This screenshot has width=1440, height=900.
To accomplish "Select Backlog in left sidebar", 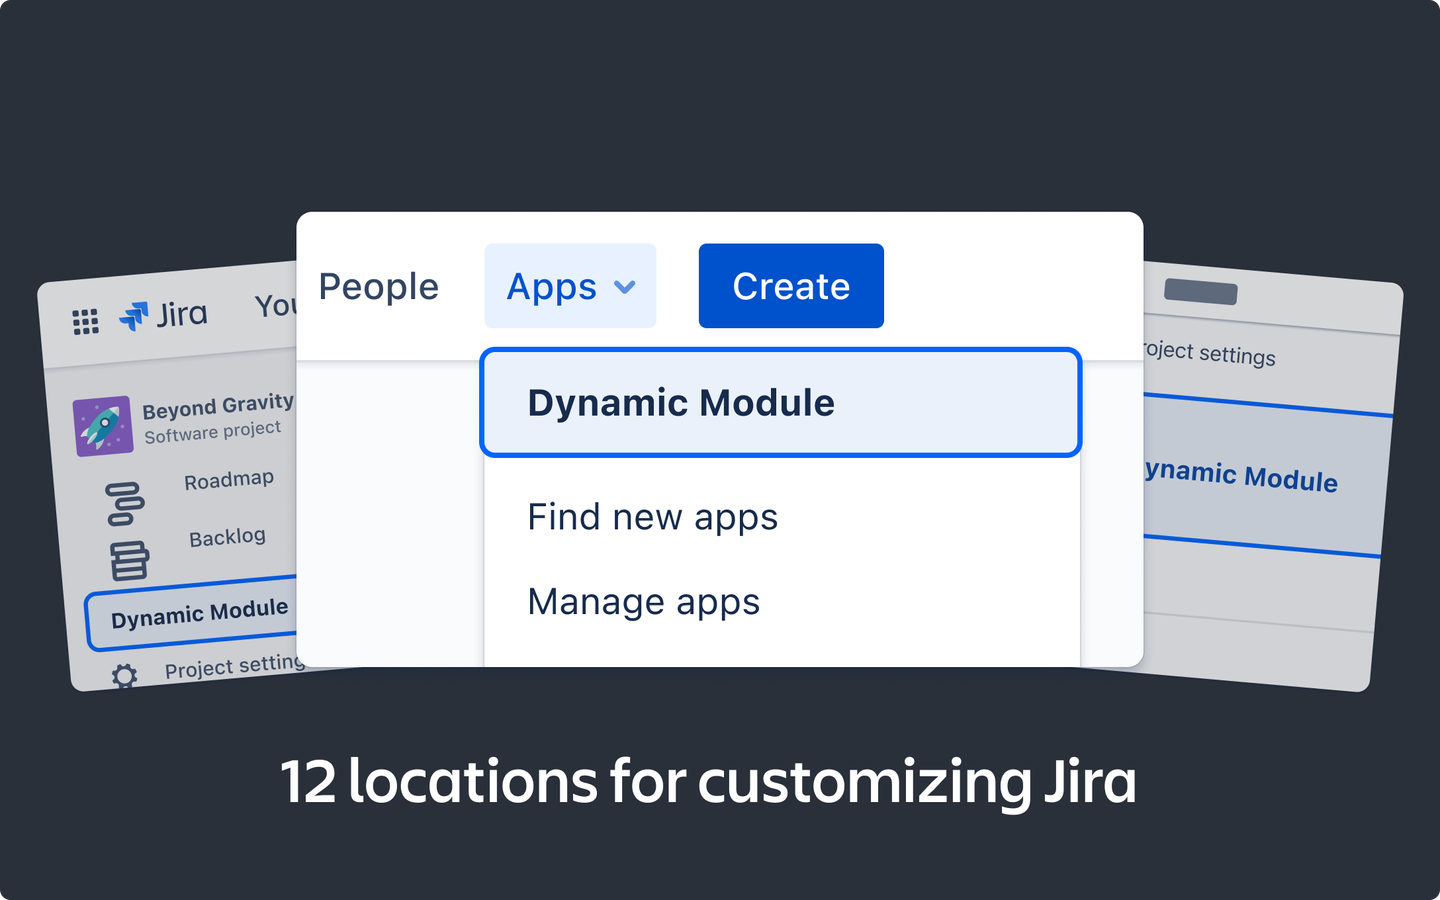I will click(227, 537).
